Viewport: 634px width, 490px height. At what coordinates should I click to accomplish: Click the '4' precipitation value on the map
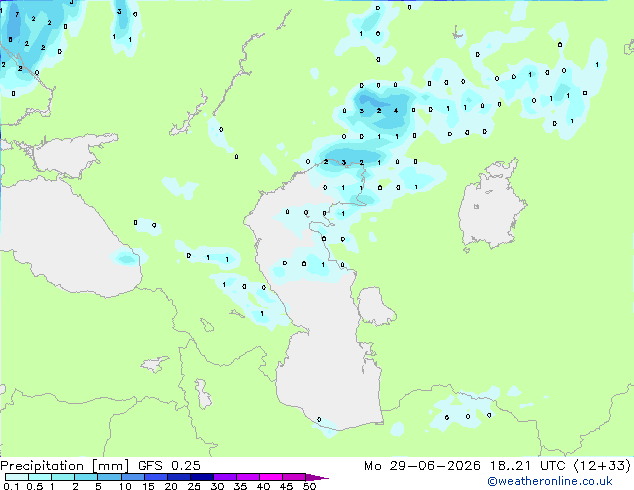(x=396, y=110)
